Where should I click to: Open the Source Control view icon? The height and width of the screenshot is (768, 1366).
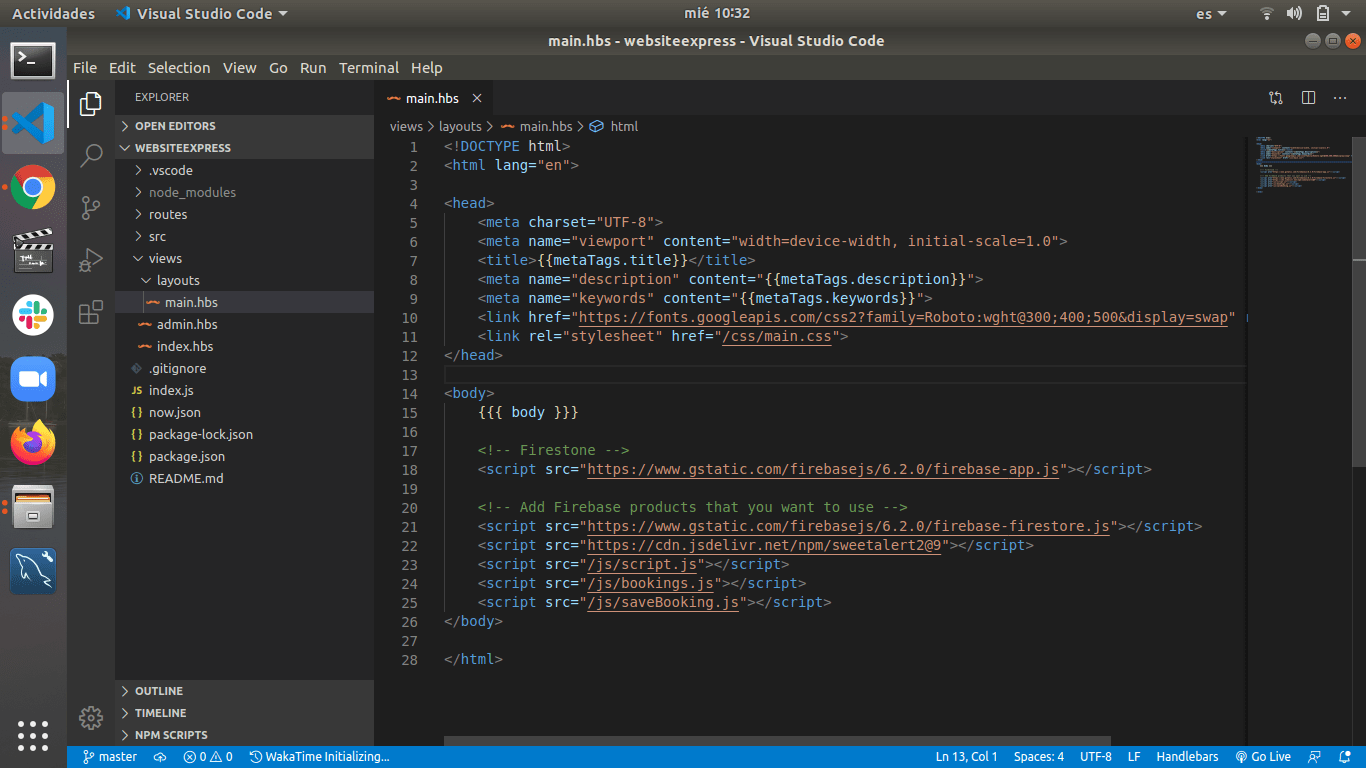(91, 207)
